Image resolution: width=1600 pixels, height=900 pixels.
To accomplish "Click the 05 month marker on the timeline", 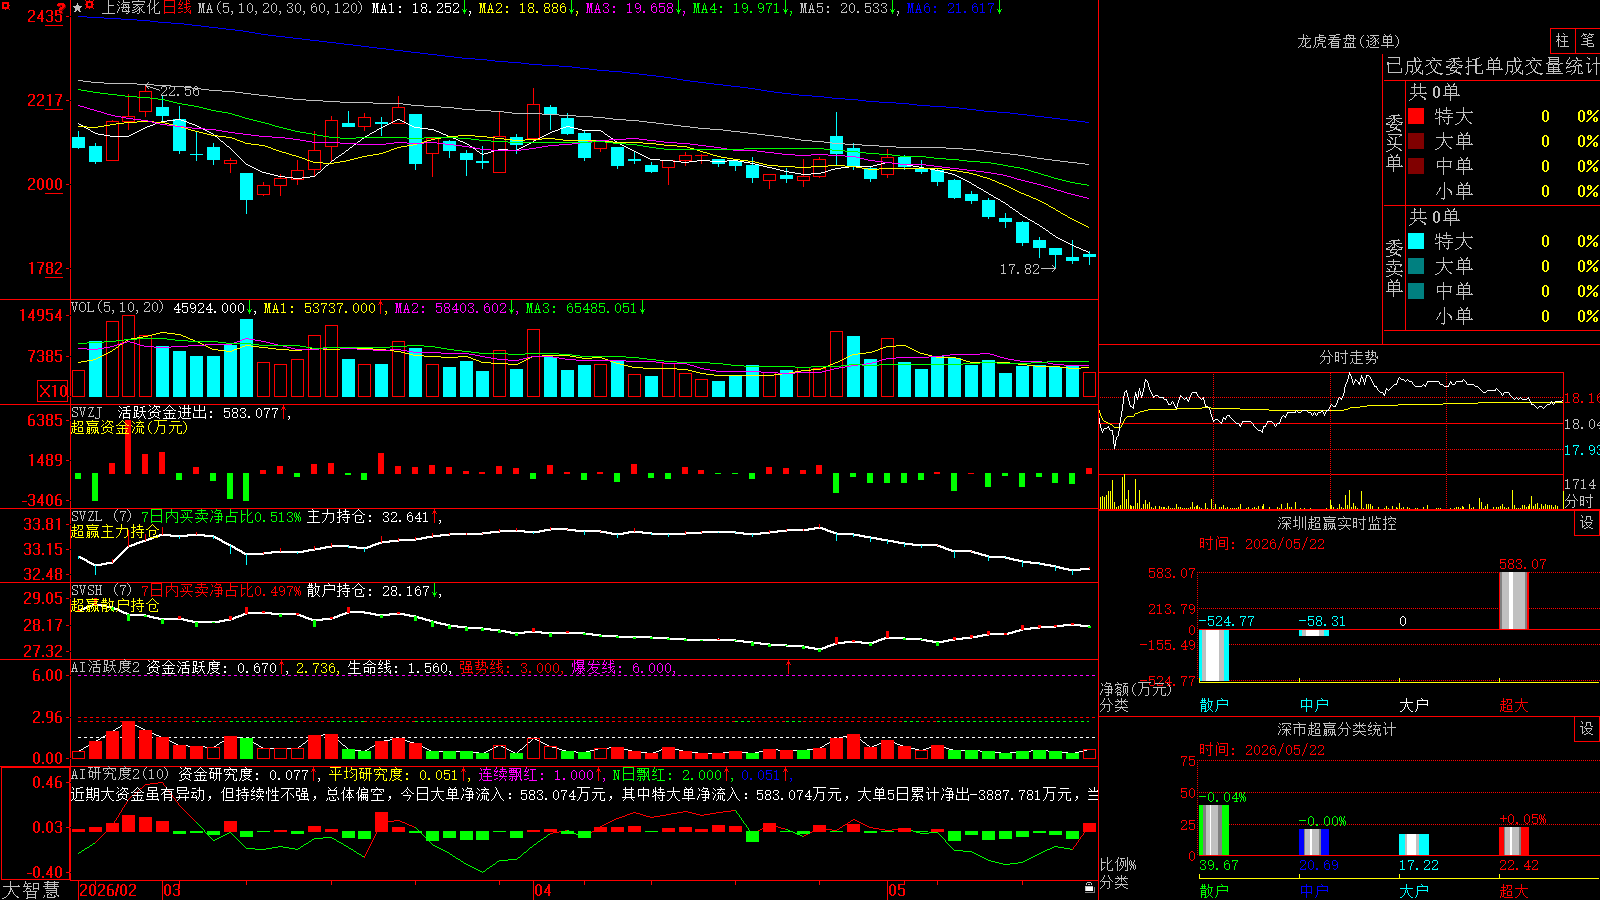I will click(x=897, y=890).
